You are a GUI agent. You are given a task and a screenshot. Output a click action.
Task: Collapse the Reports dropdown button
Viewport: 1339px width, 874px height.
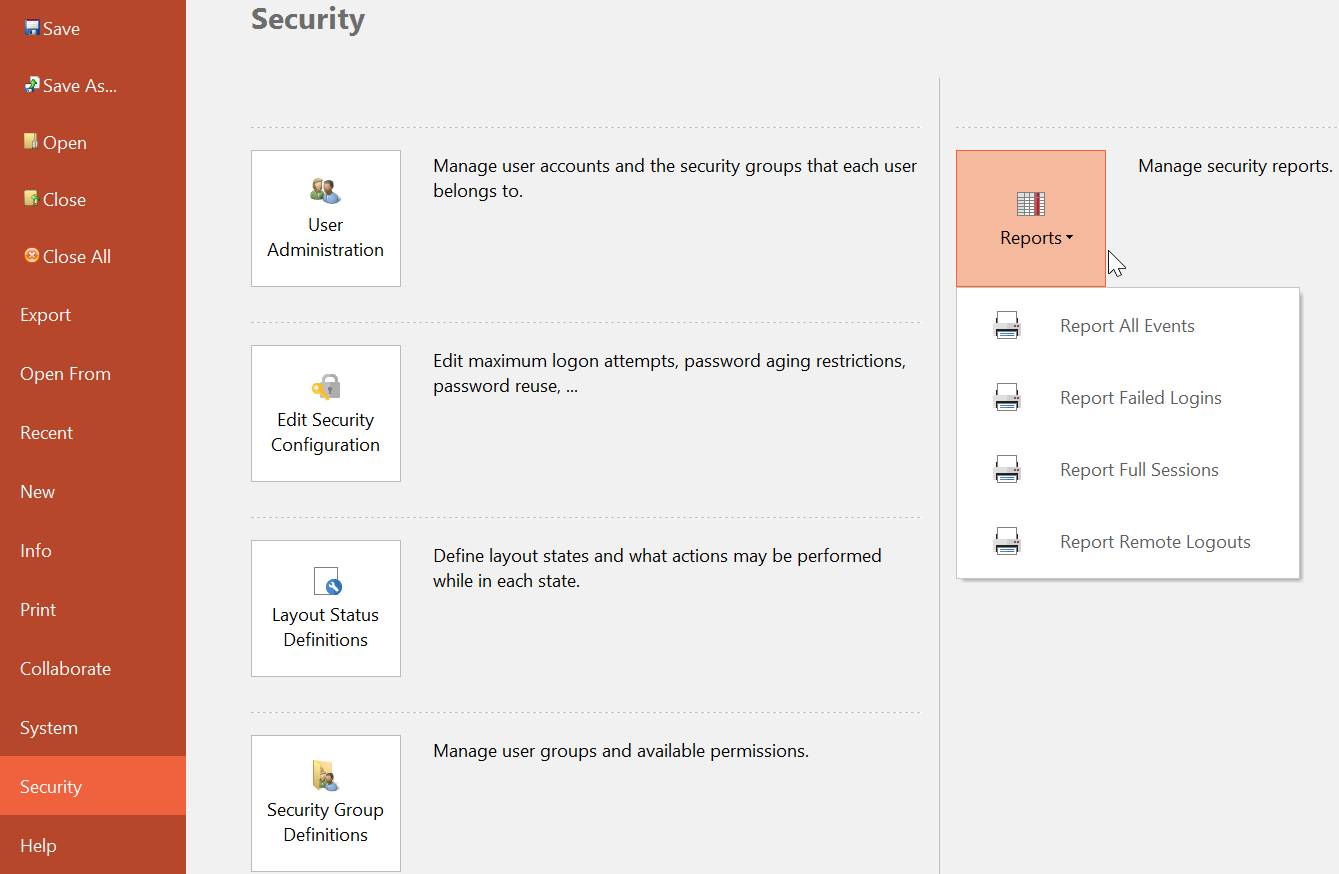1031,219
